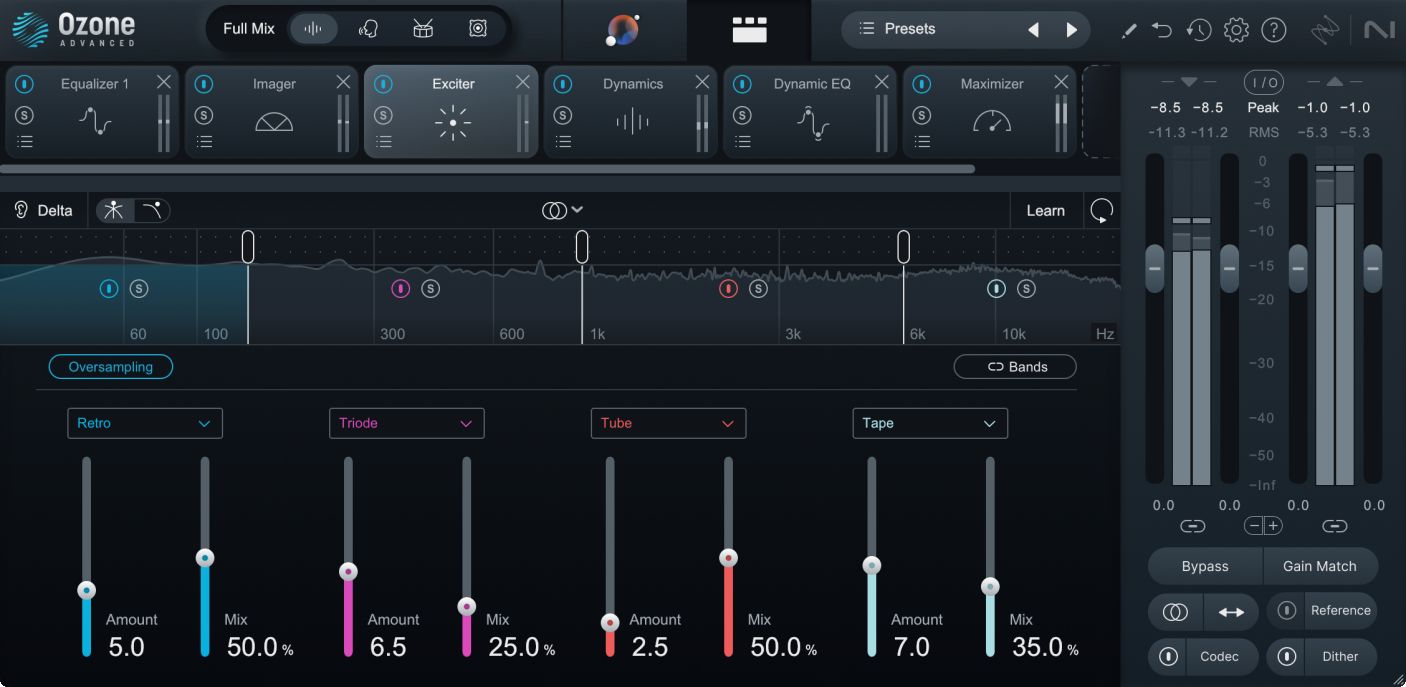This screenshot has width=1406, height=687.
Task: Click the reset loop icon beside Learn
Action: (1101, 210)
